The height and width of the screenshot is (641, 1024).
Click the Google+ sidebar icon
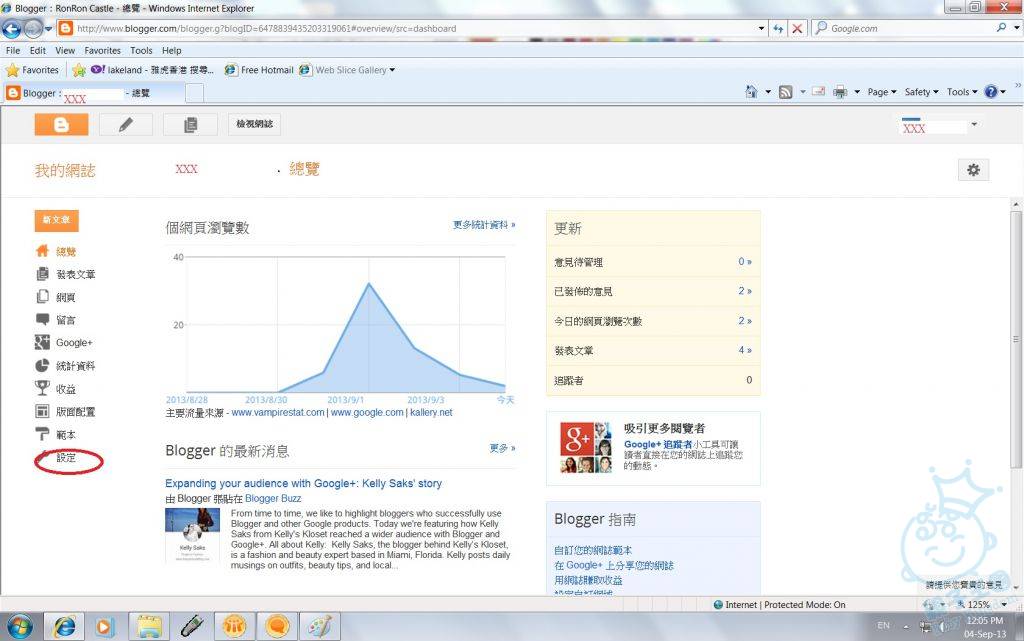(x=43, y=343)
